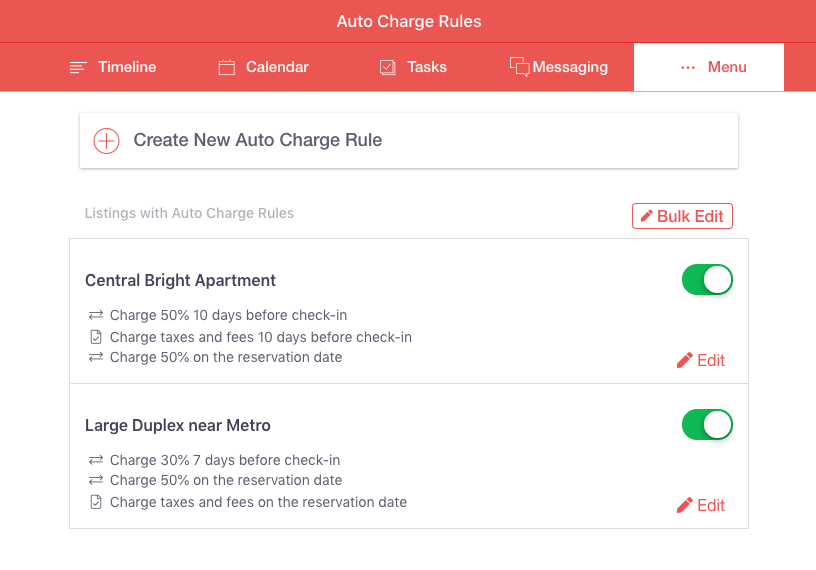The image size is (816, 570).
Task: Open the Menu tab
Action: click(x=709, y=67)
